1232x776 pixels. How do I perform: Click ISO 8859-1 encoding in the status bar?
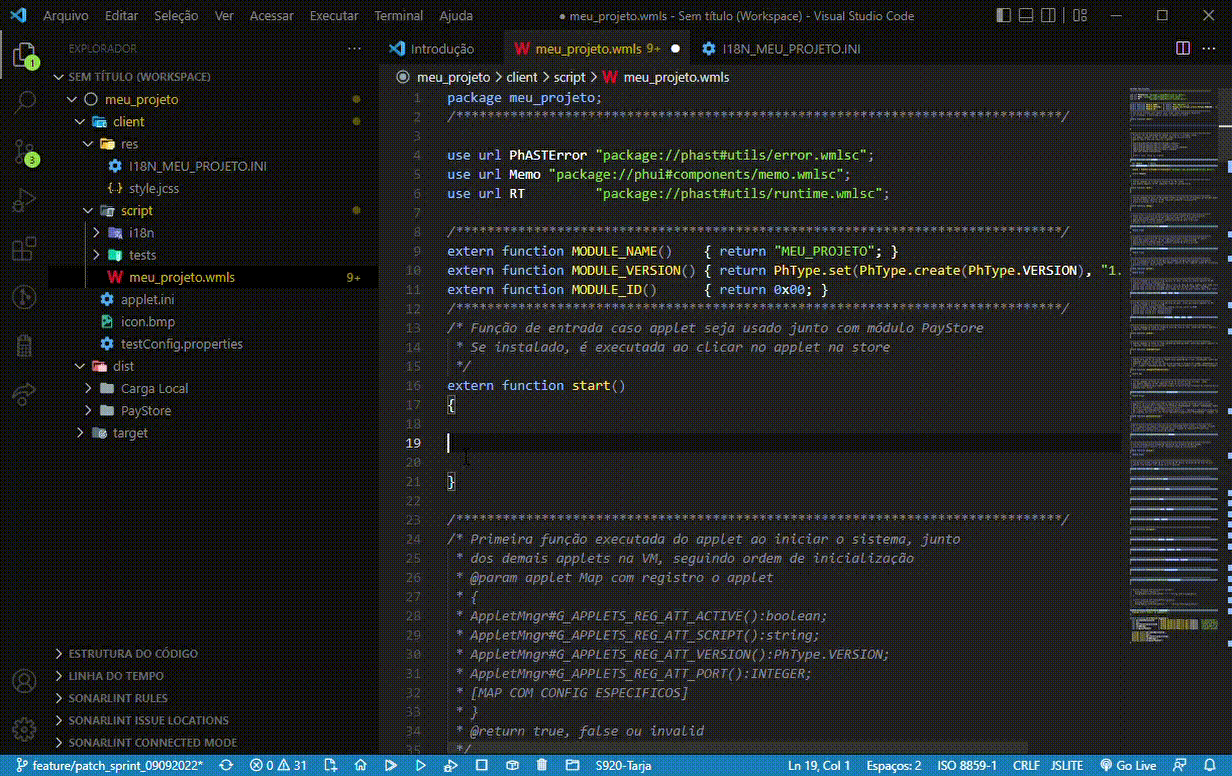coord(966,764)
